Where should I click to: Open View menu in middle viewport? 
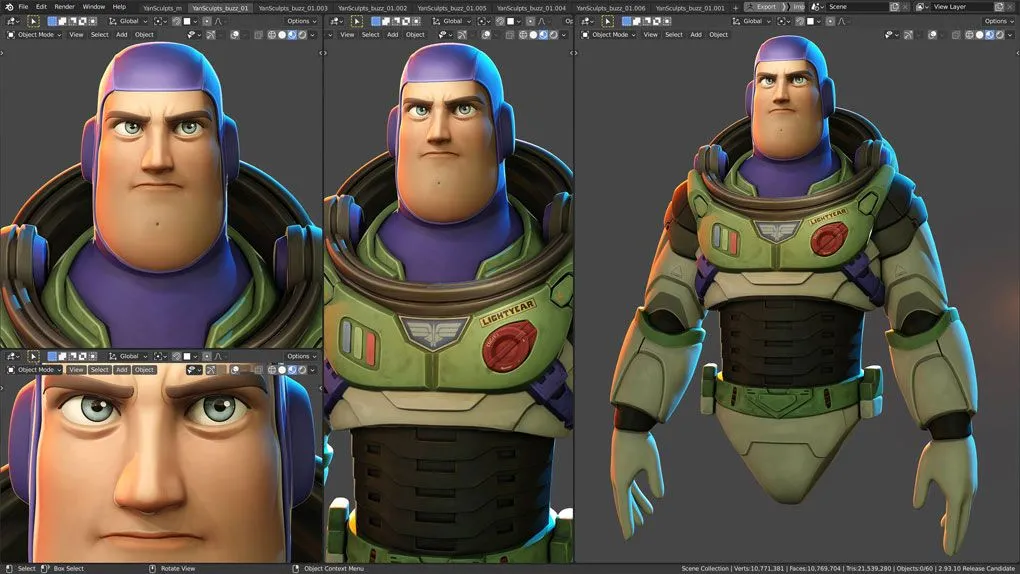(347, 34)
